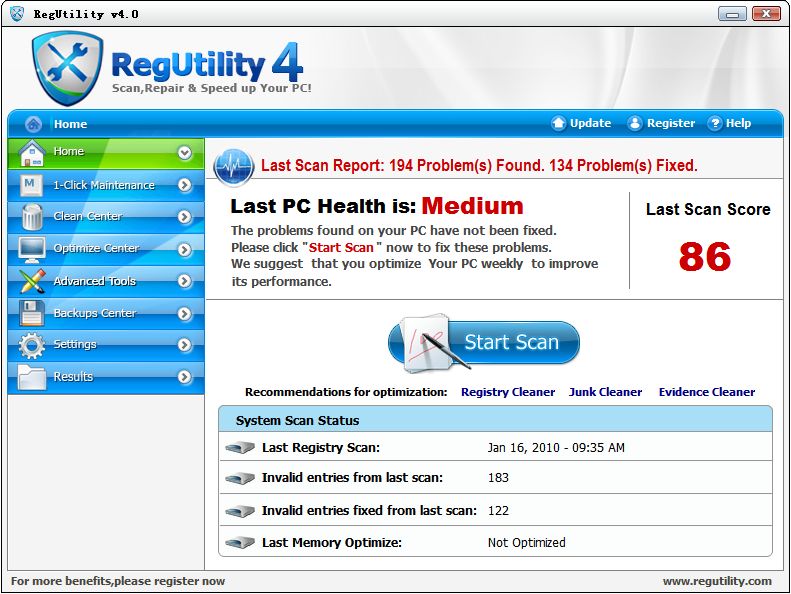The width and height of the screenshot is (791, 594).
Task: Open the Evidence Cleaner link
Action: point(707,392)
